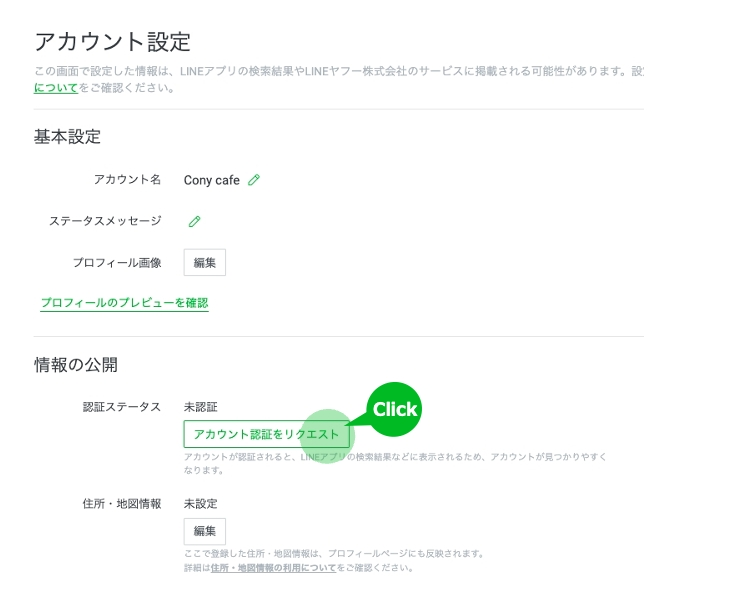Open the green についてlink at top
732x603 pixels.
tap(56, 88)
